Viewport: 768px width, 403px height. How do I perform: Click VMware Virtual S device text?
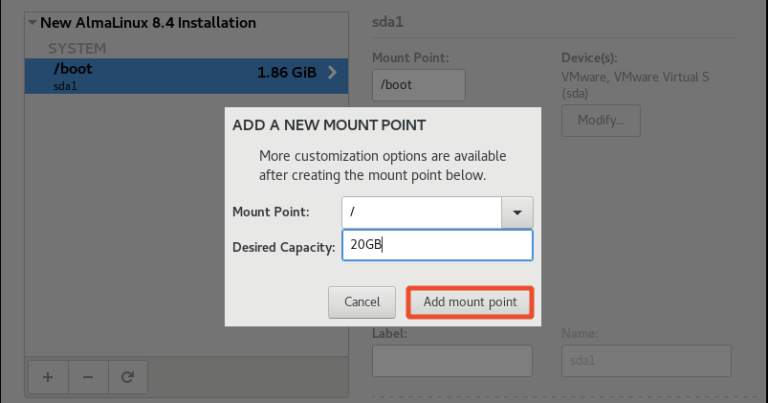[x=635, y=85]
